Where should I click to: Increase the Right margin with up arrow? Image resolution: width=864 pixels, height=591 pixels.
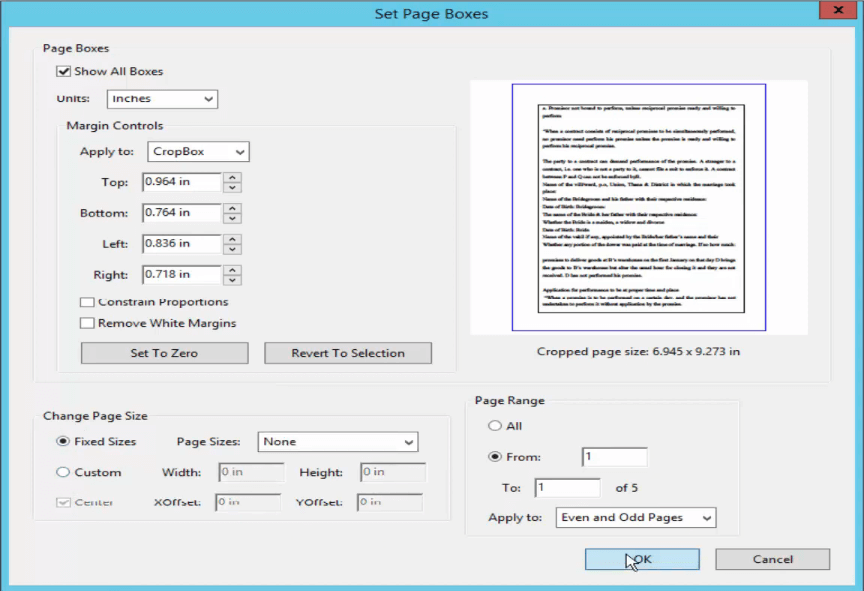point(232,269)
